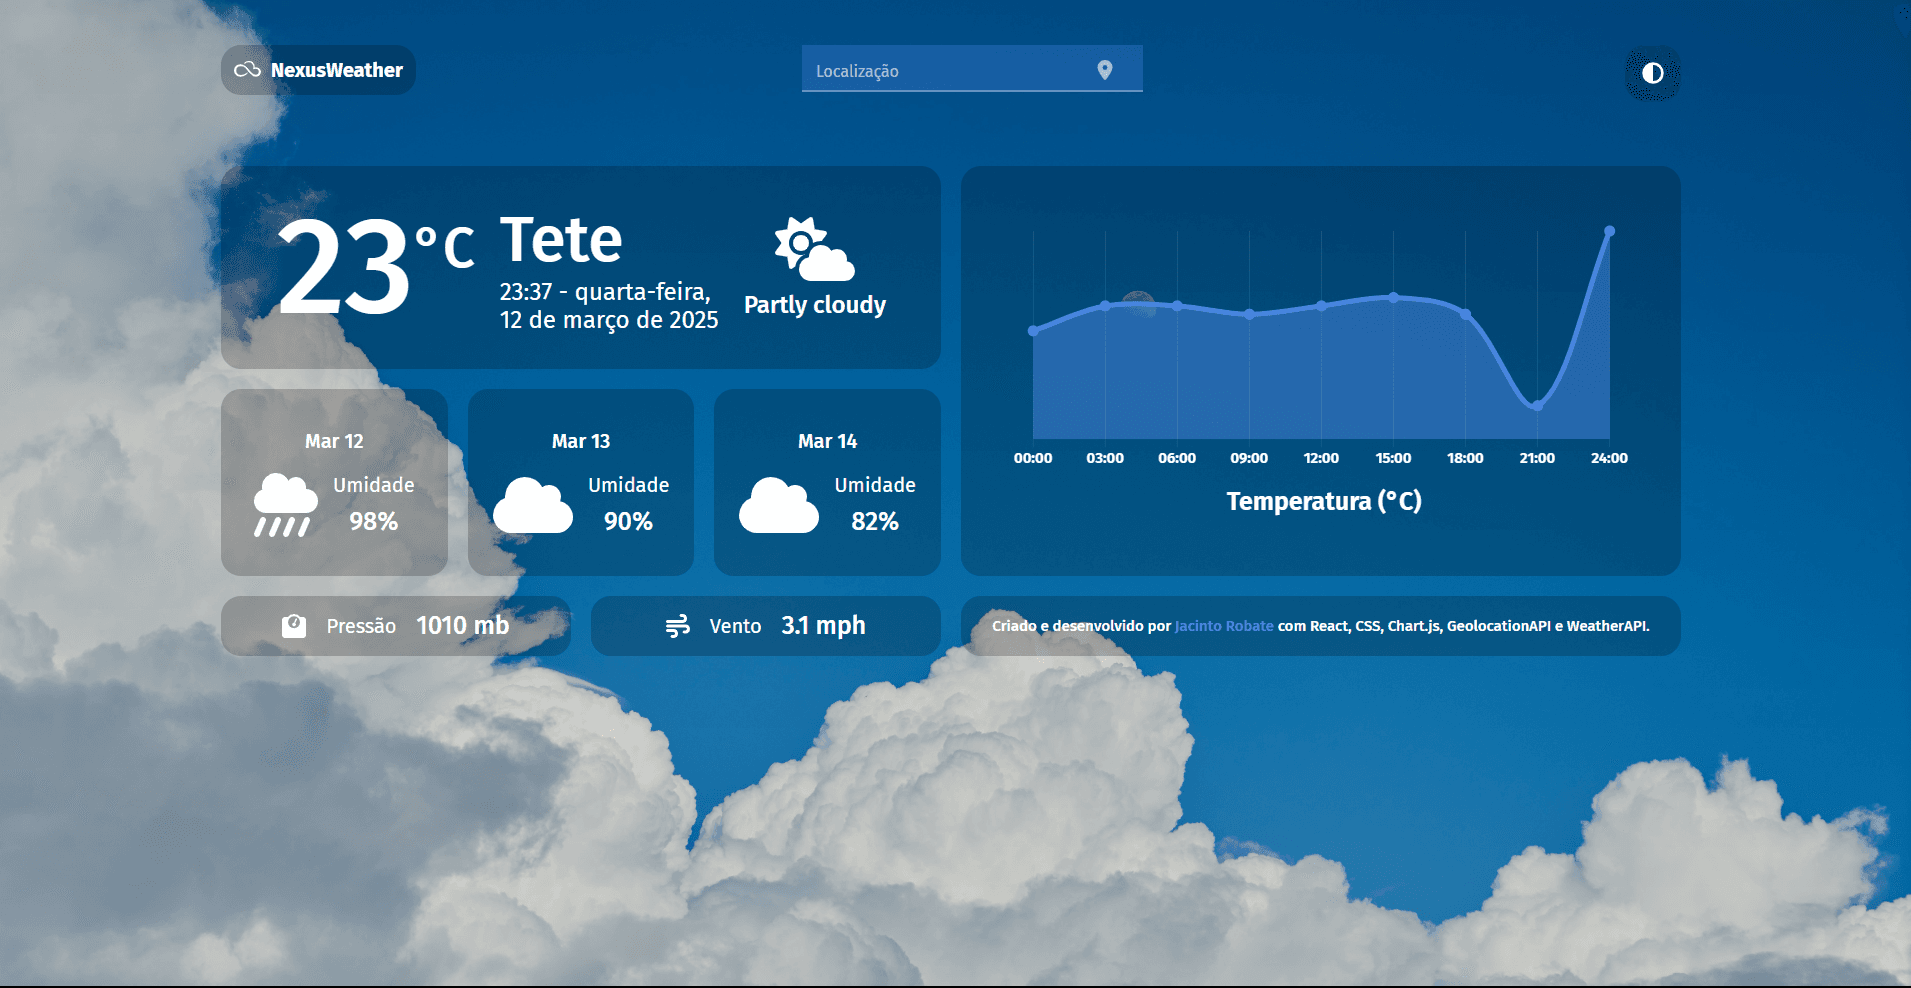Click the pressure gauge icon
The image size is (1911, 988).
(x=294, y=625)
